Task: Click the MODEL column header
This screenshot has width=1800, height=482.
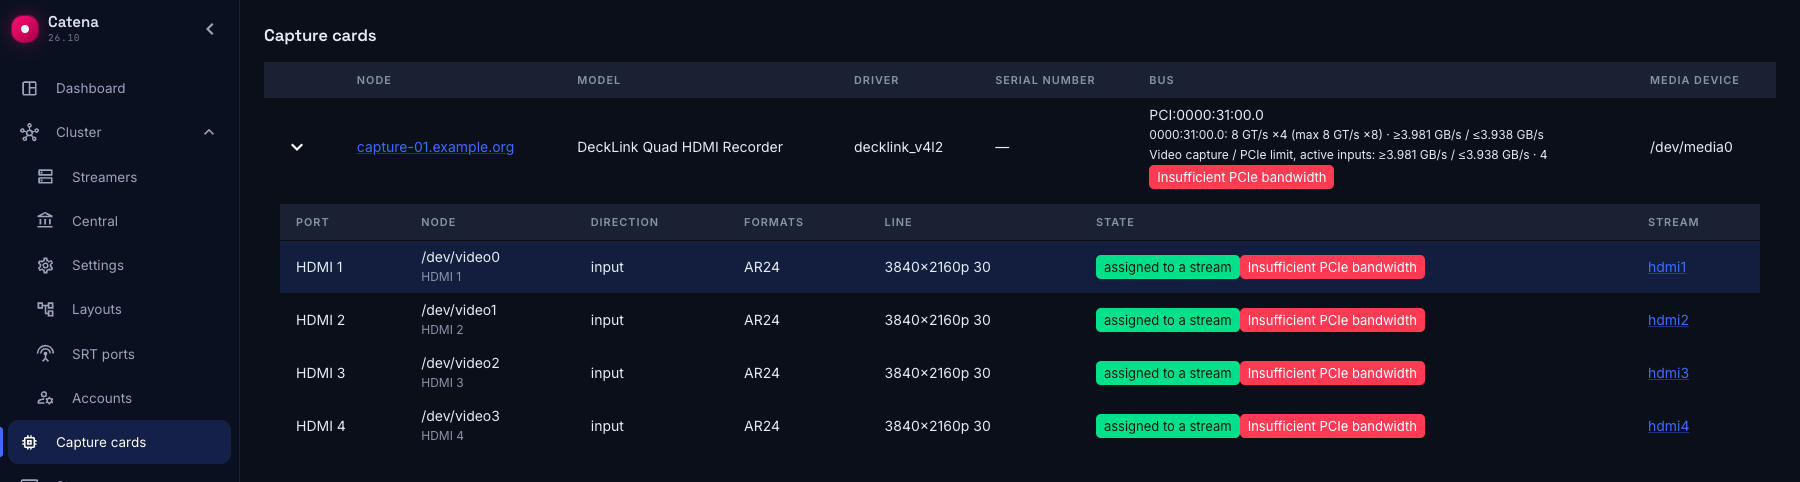Action: coord(599,80)
